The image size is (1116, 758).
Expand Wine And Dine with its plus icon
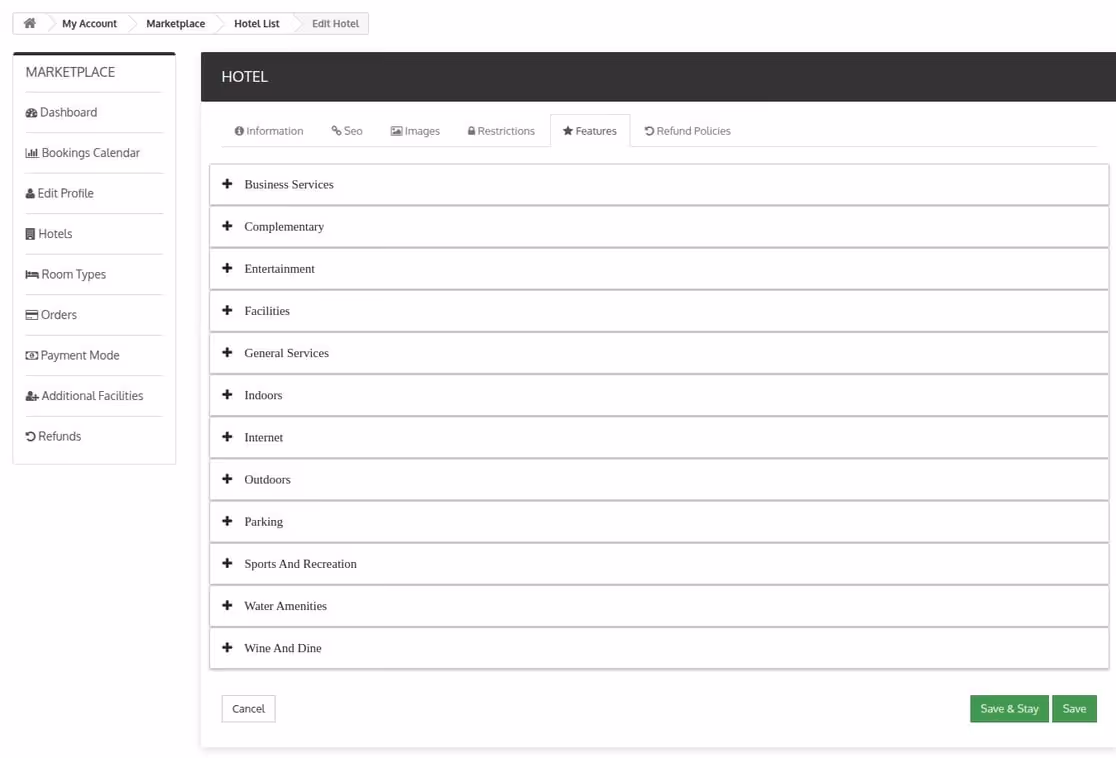227,647
